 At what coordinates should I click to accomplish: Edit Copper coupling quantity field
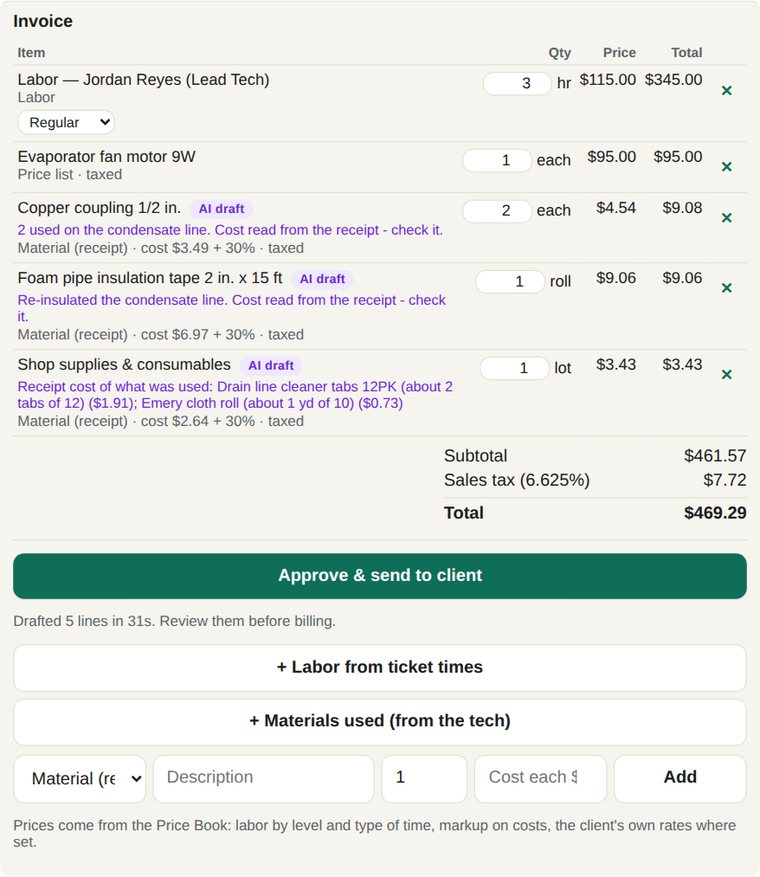(x=497, y=211)
